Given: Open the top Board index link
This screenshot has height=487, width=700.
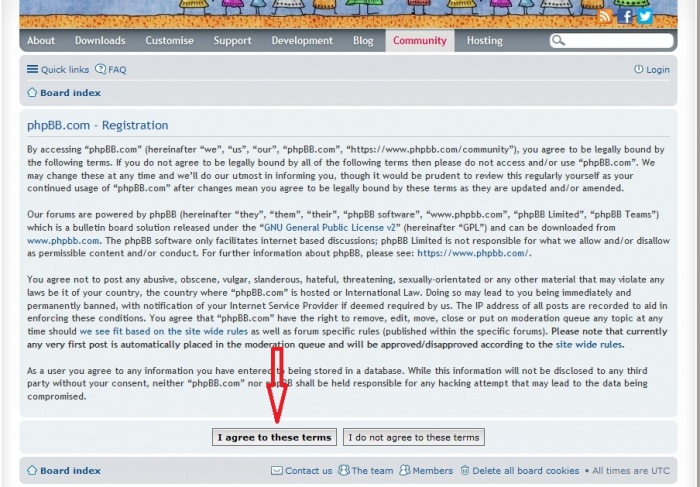Looking at the screenshot, I should click(x=71, y=93).
